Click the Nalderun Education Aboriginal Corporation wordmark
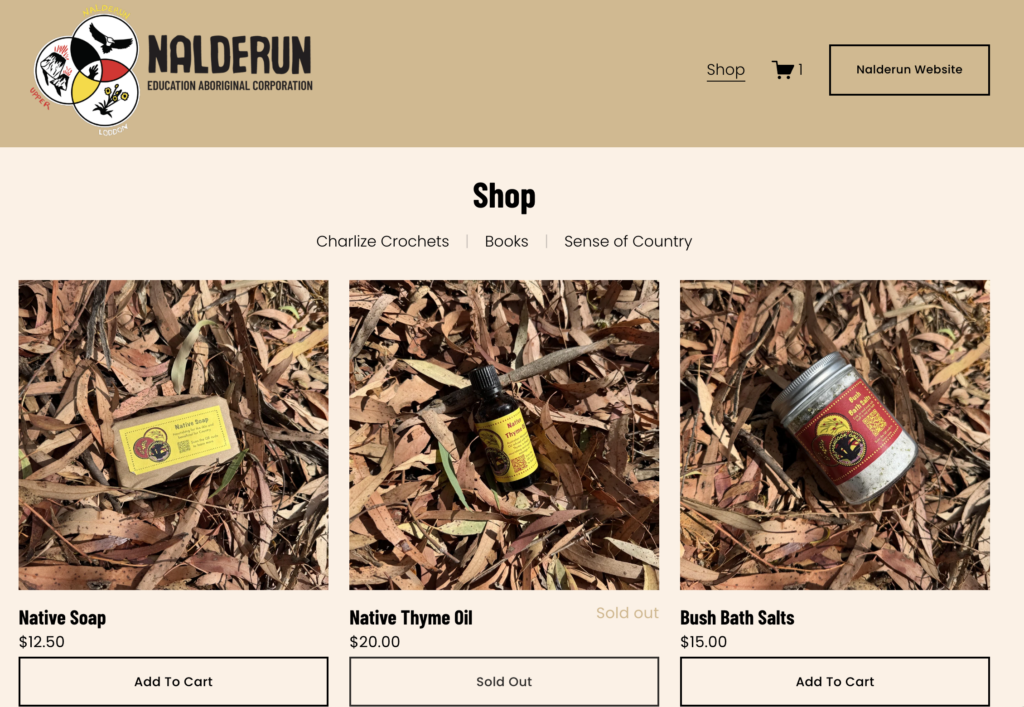Viewport: 1024px width, 707px height. pos(230,63)
